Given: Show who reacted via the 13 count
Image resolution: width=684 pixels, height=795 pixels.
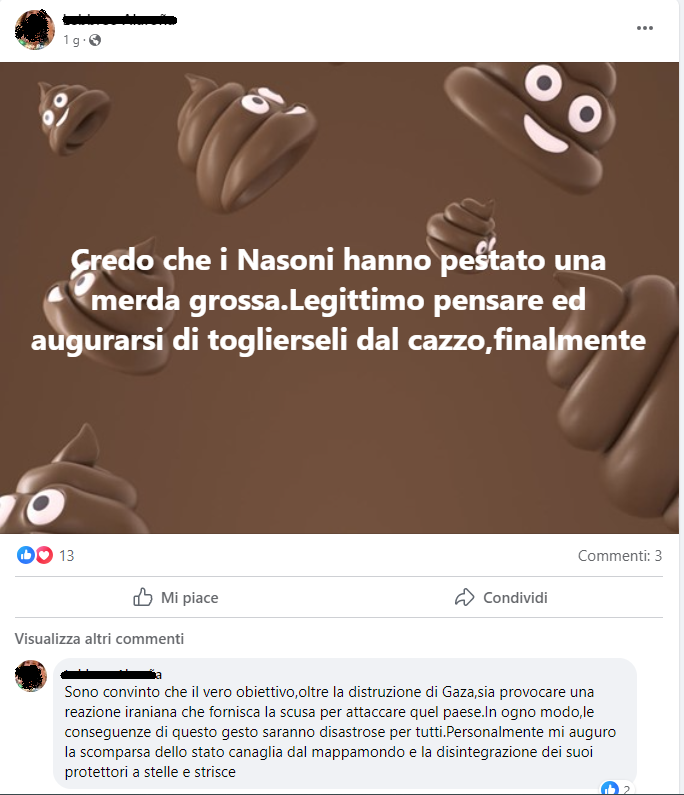Looking at the screenshot, I should (x=66, y=556).
